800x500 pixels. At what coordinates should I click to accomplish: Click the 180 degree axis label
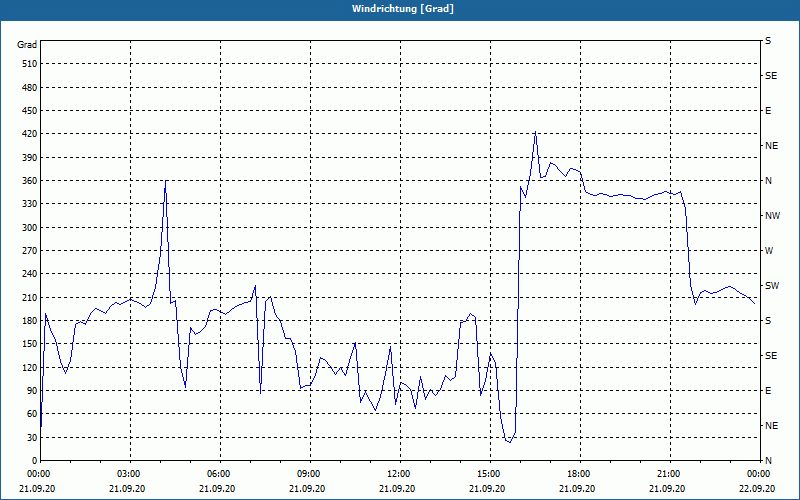click(30, 321)
